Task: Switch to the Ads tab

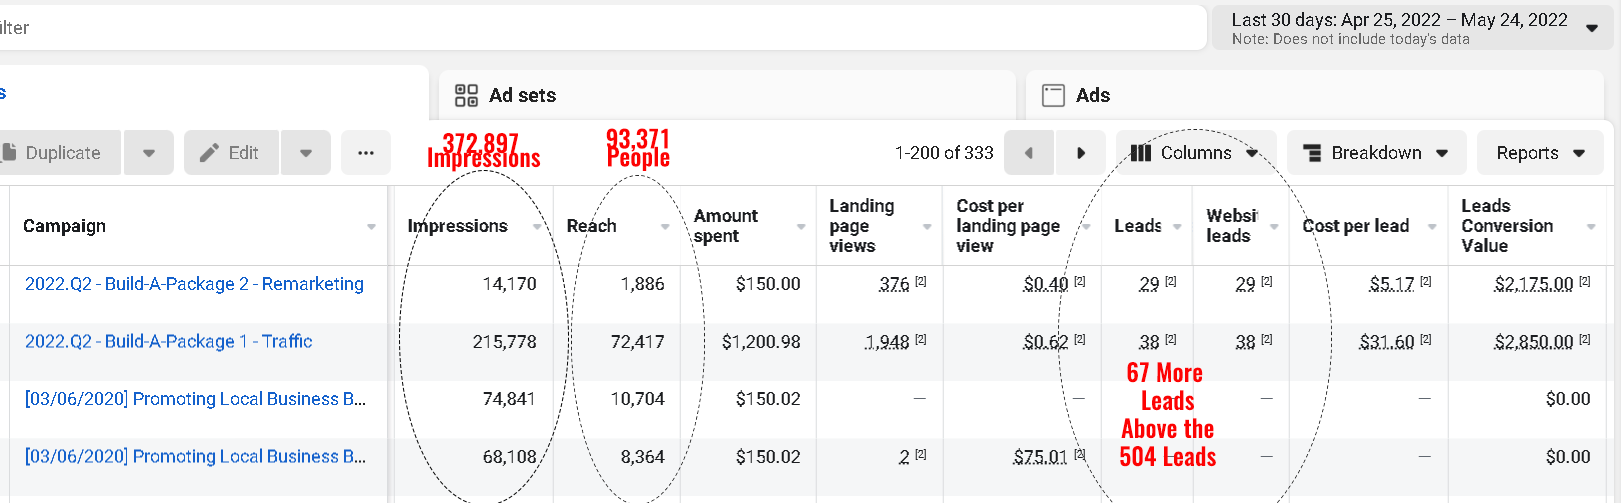Action: pyautogui.click(x=1315, y=95)
